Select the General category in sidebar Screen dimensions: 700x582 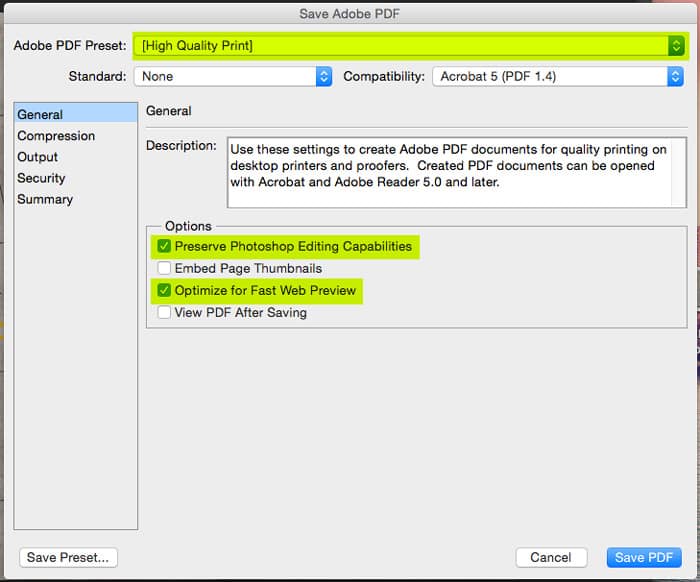75,114
